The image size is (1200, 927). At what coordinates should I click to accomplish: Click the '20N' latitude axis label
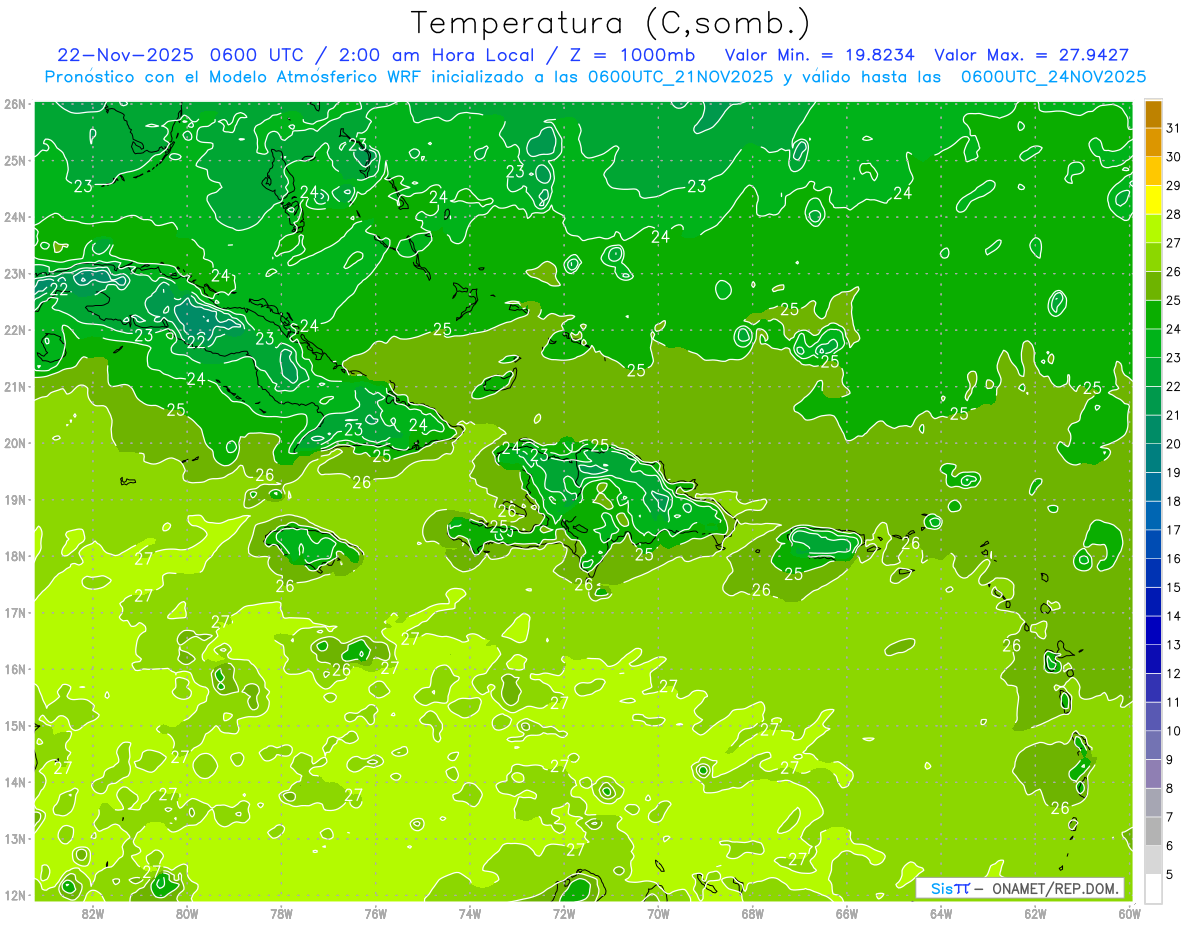[x=16, y=444]
